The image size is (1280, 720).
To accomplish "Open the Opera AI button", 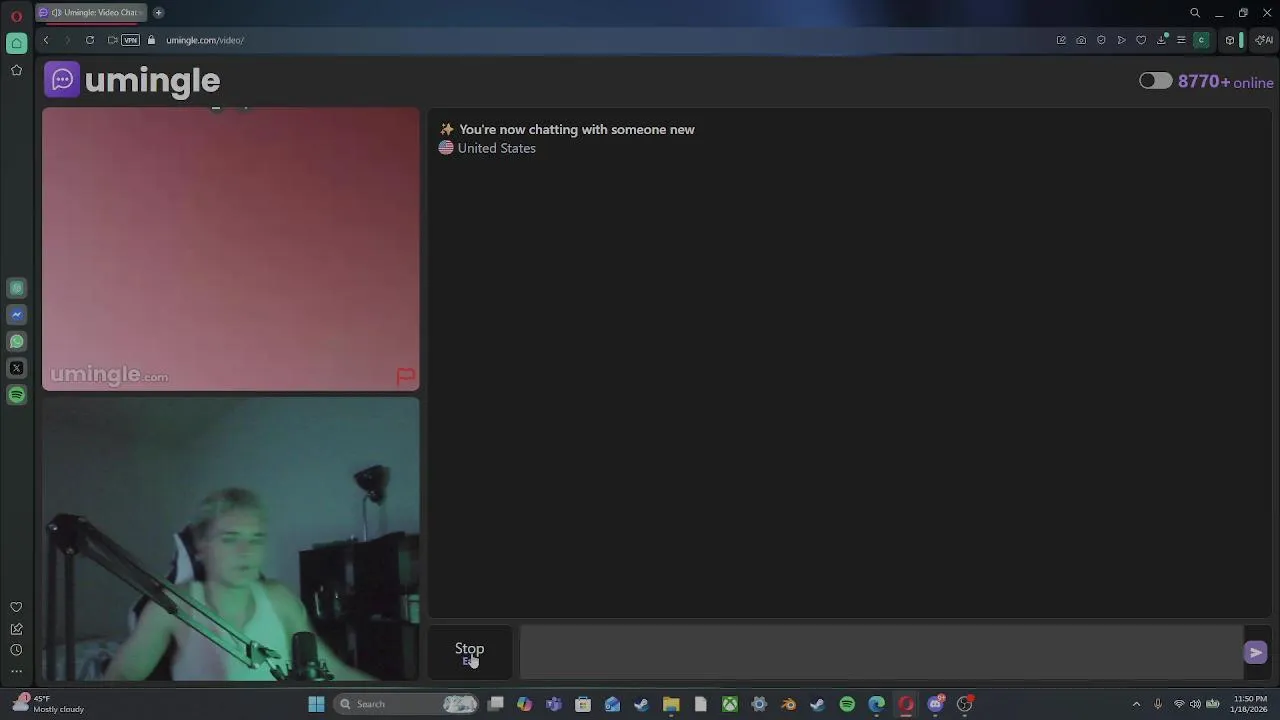I will (1264, 40).
